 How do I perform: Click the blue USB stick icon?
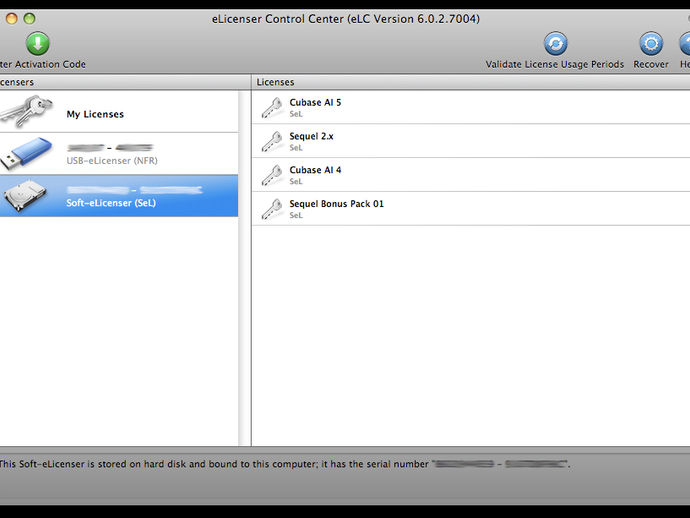(x=26, y=153)
